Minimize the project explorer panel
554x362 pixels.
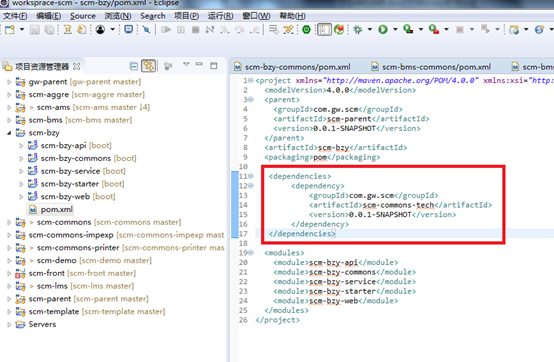point(200,65)
